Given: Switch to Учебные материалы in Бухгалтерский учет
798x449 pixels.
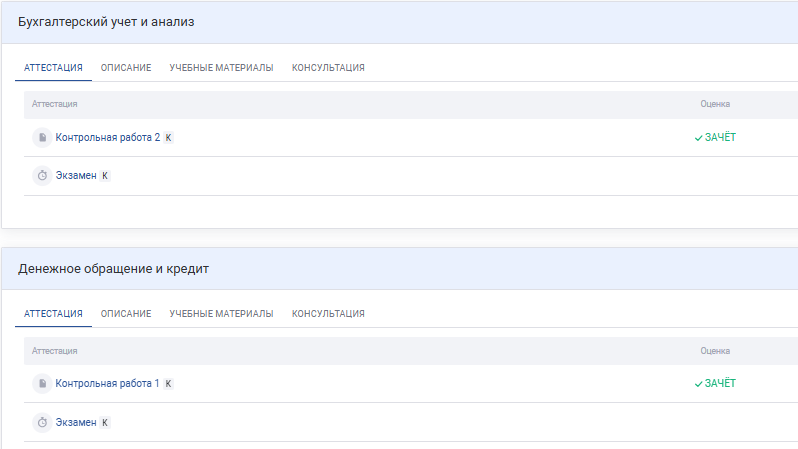Looking at the screenshot, I should click(x=221, y=68).
